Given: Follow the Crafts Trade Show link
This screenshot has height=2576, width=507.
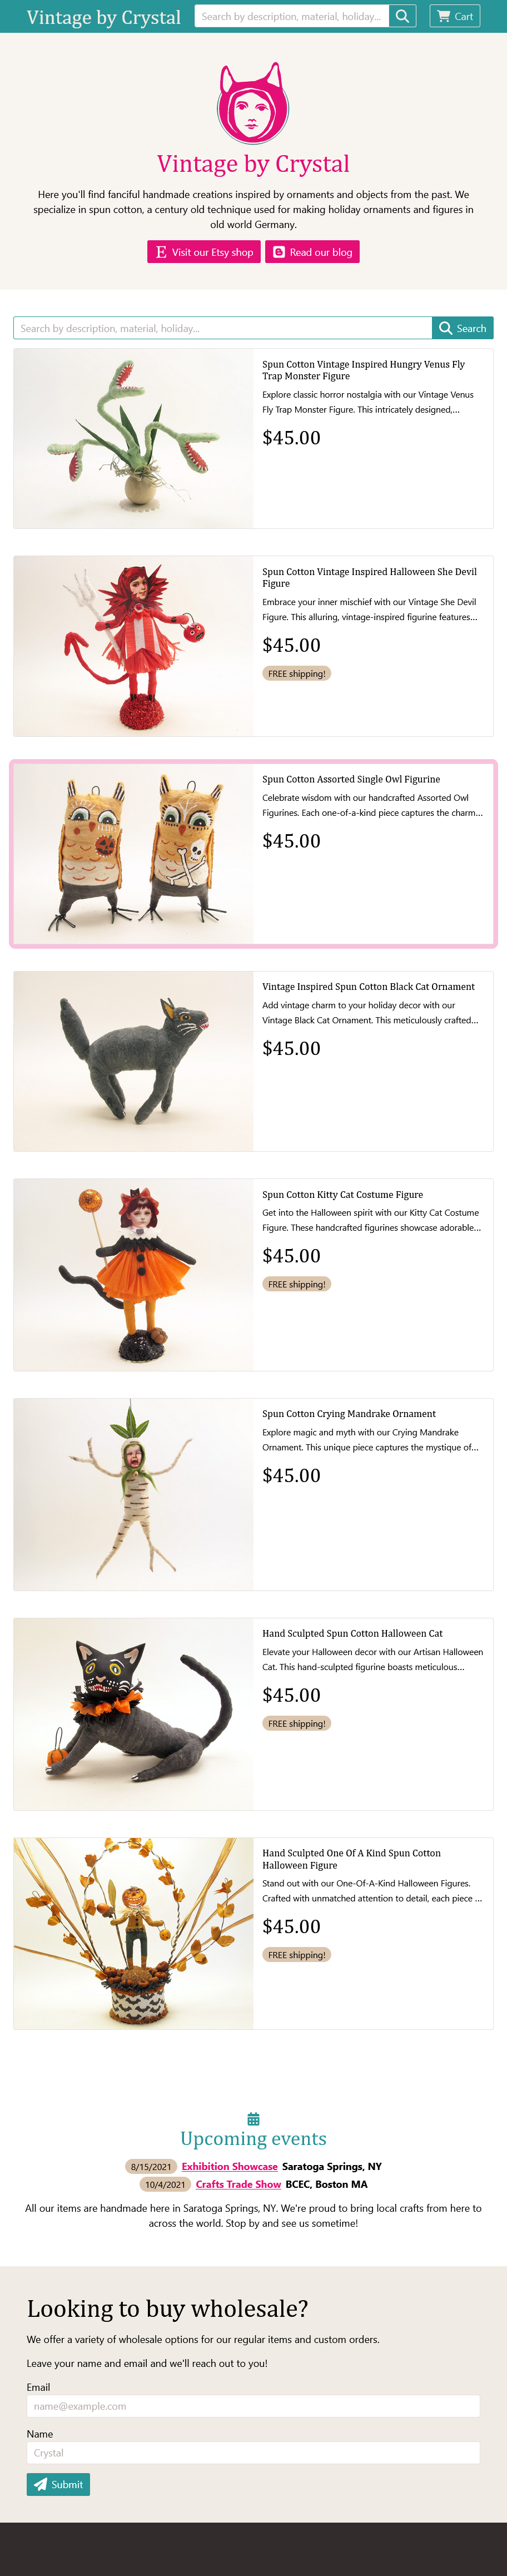Looking at the screenshot, I should coord(238,2185).
